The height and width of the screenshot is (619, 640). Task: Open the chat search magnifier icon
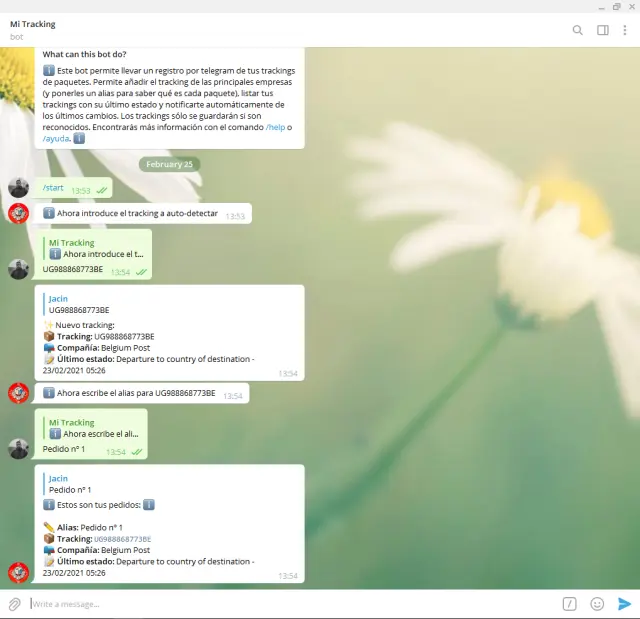pyautogui.click(x=577, y=30)
